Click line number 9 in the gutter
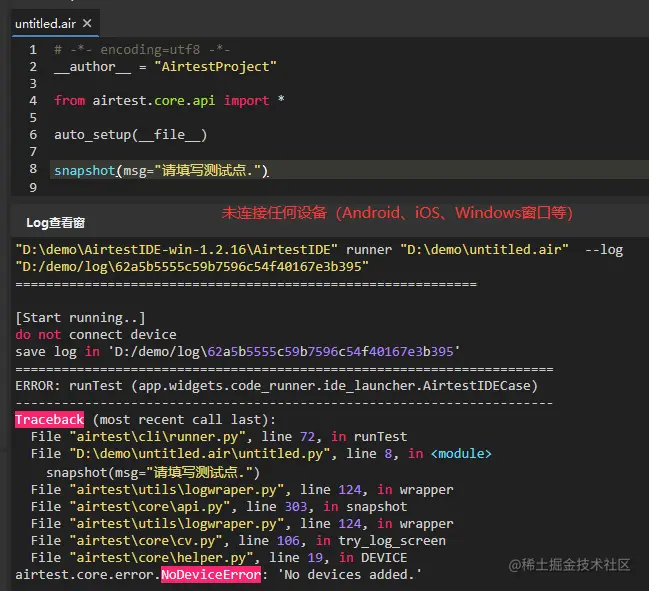 [33, 187]
